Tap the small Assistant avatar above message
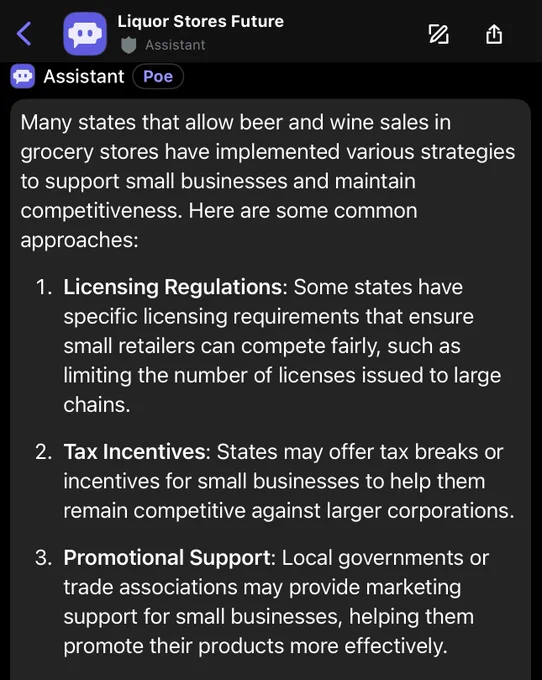The width and height of the screenshot is (542, 680). tap(23, 76)
